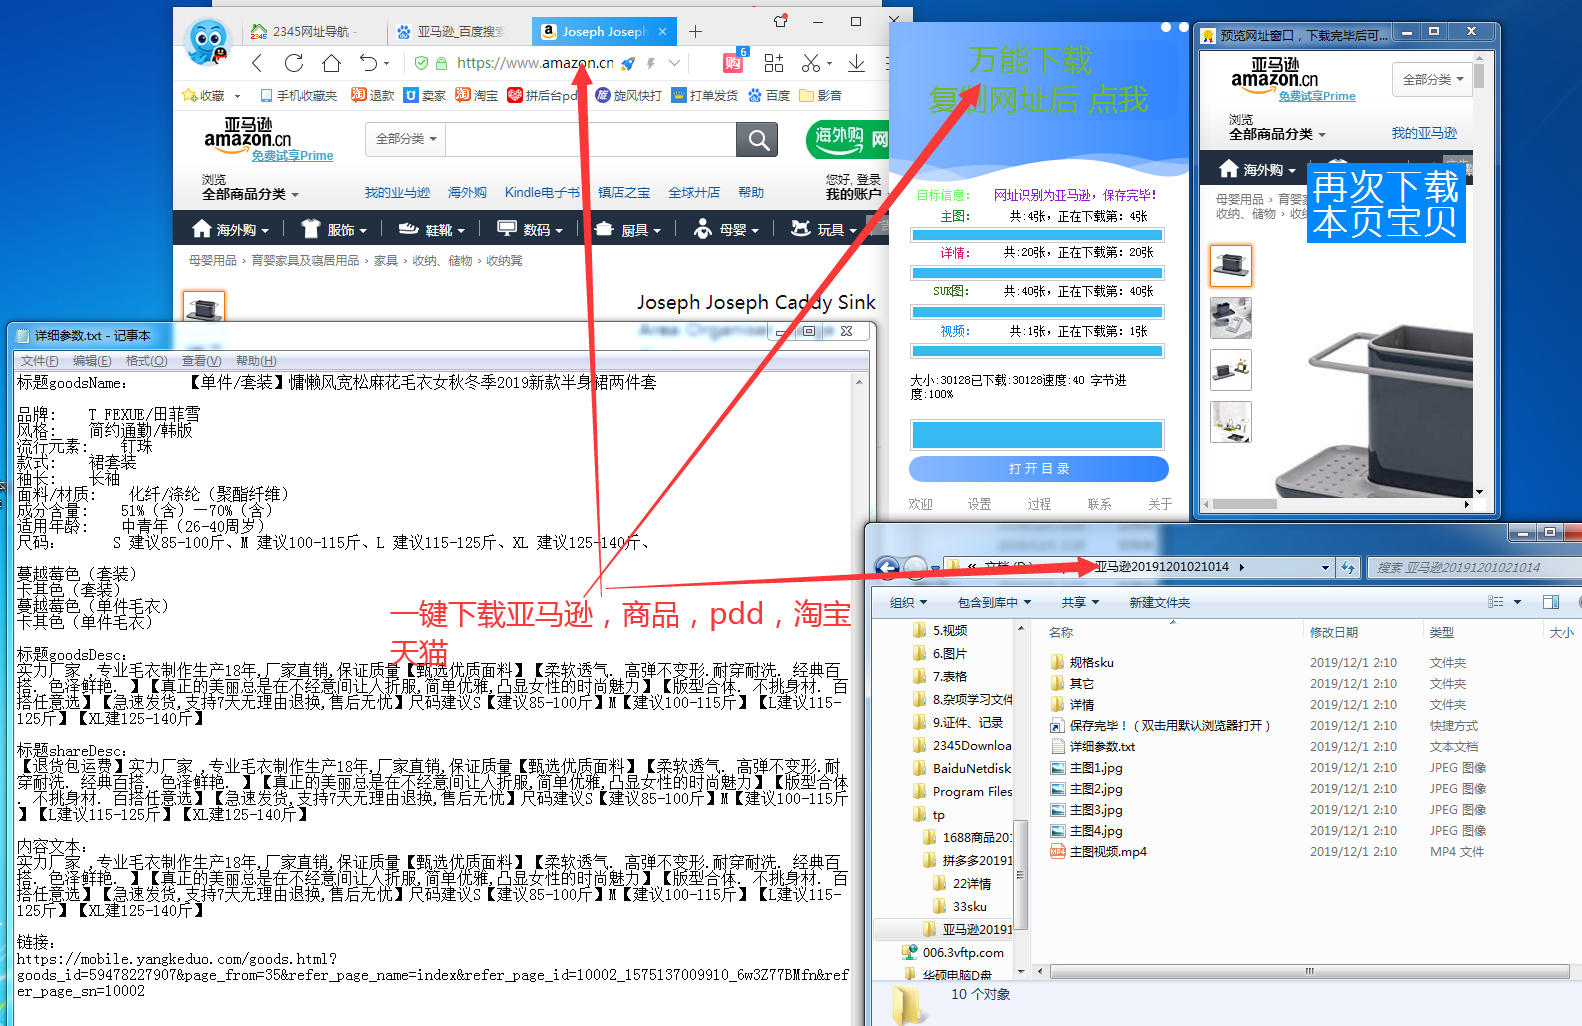The height and width of the screenshot is (1026, 1582).
Task: Click 新建文件夹 in Explorer toolbar
Action: tap(1160, 602)
